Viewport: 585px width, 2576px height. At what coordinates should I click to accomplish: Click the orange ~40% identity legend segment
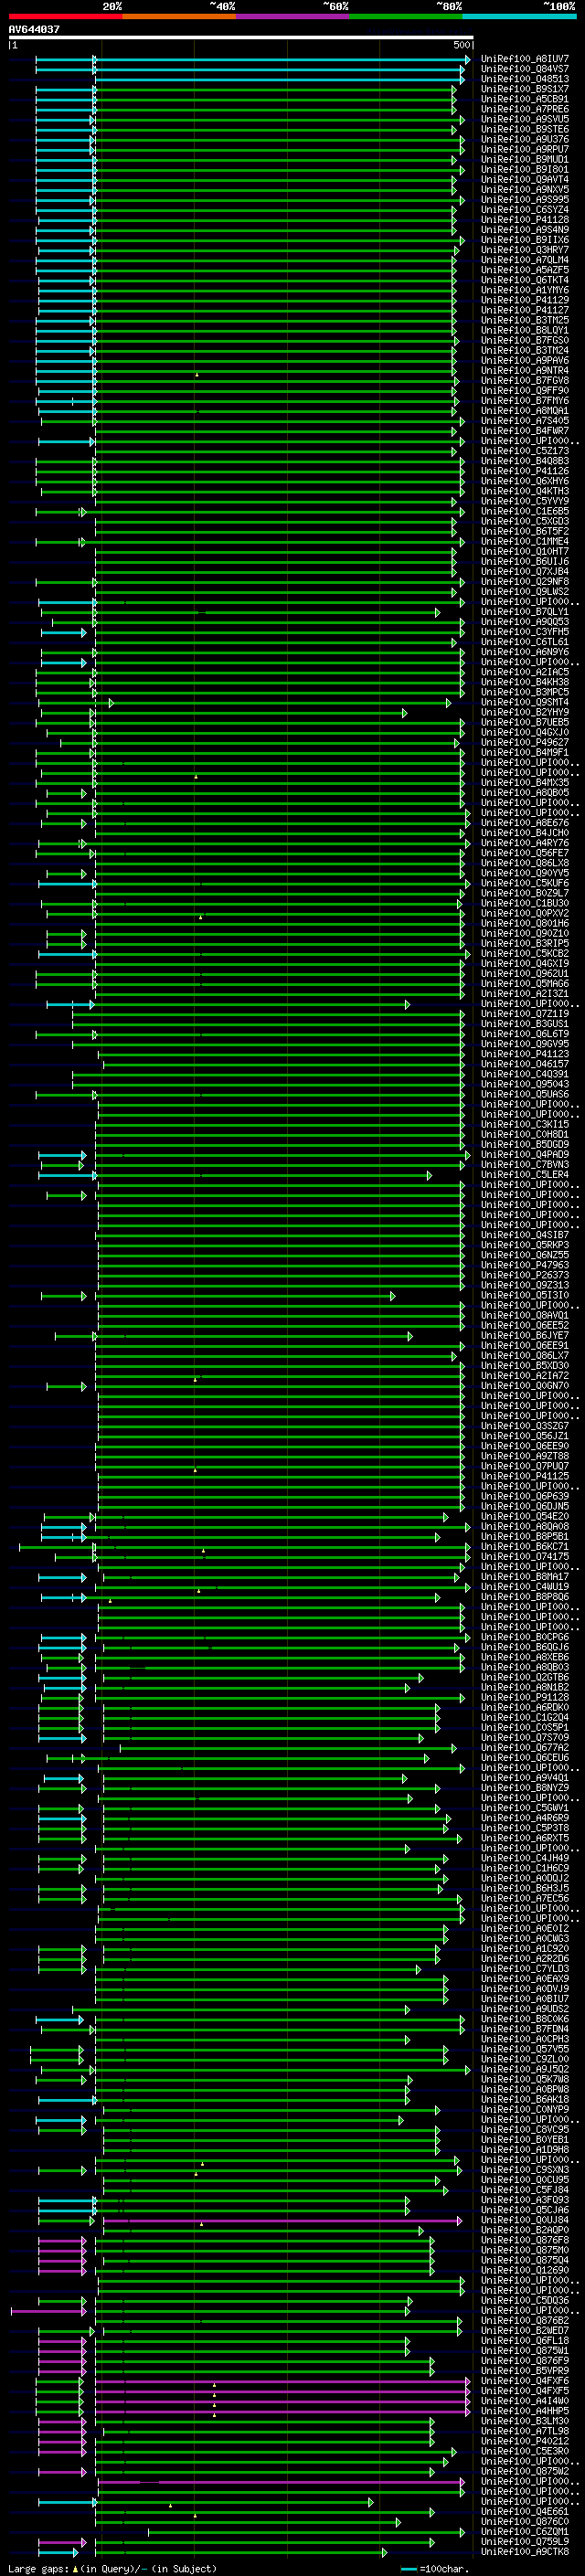point(179,16)
